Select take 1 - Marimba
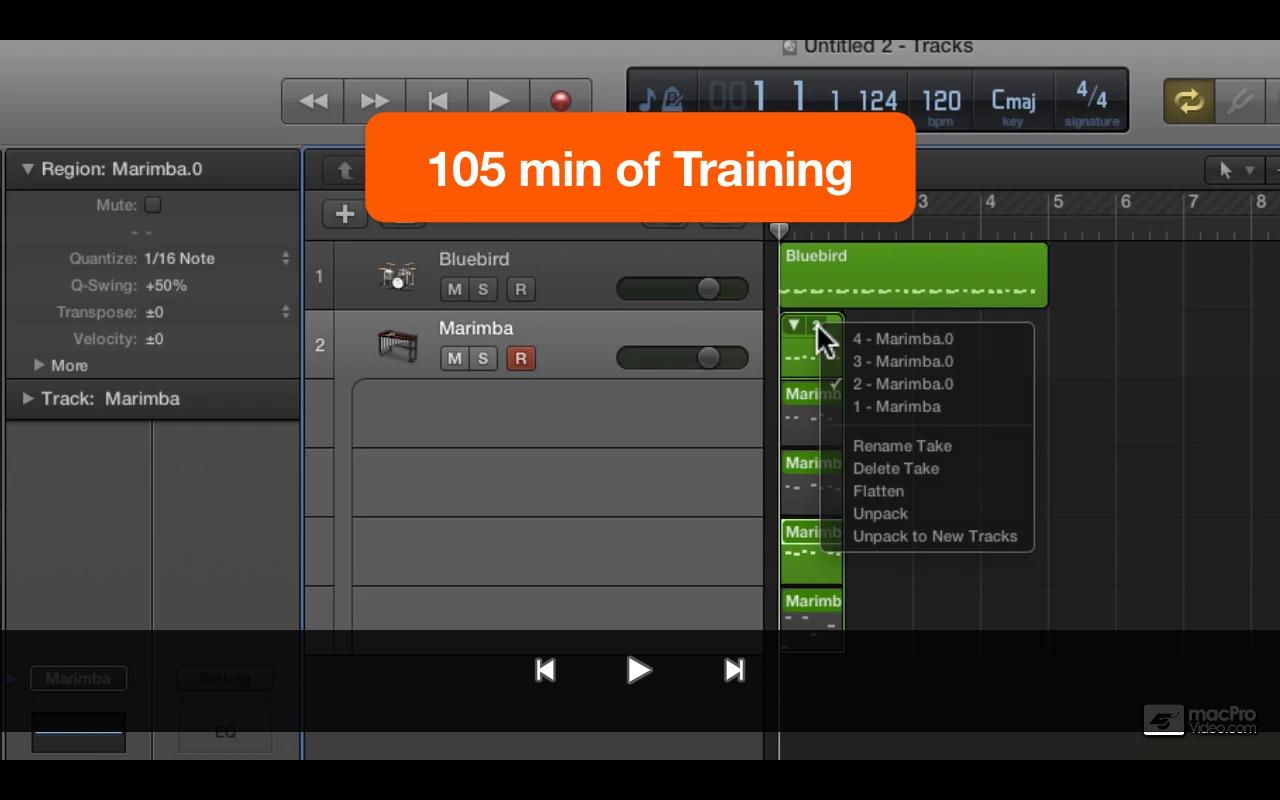The image size is (1280, 800). pos(897,407)
